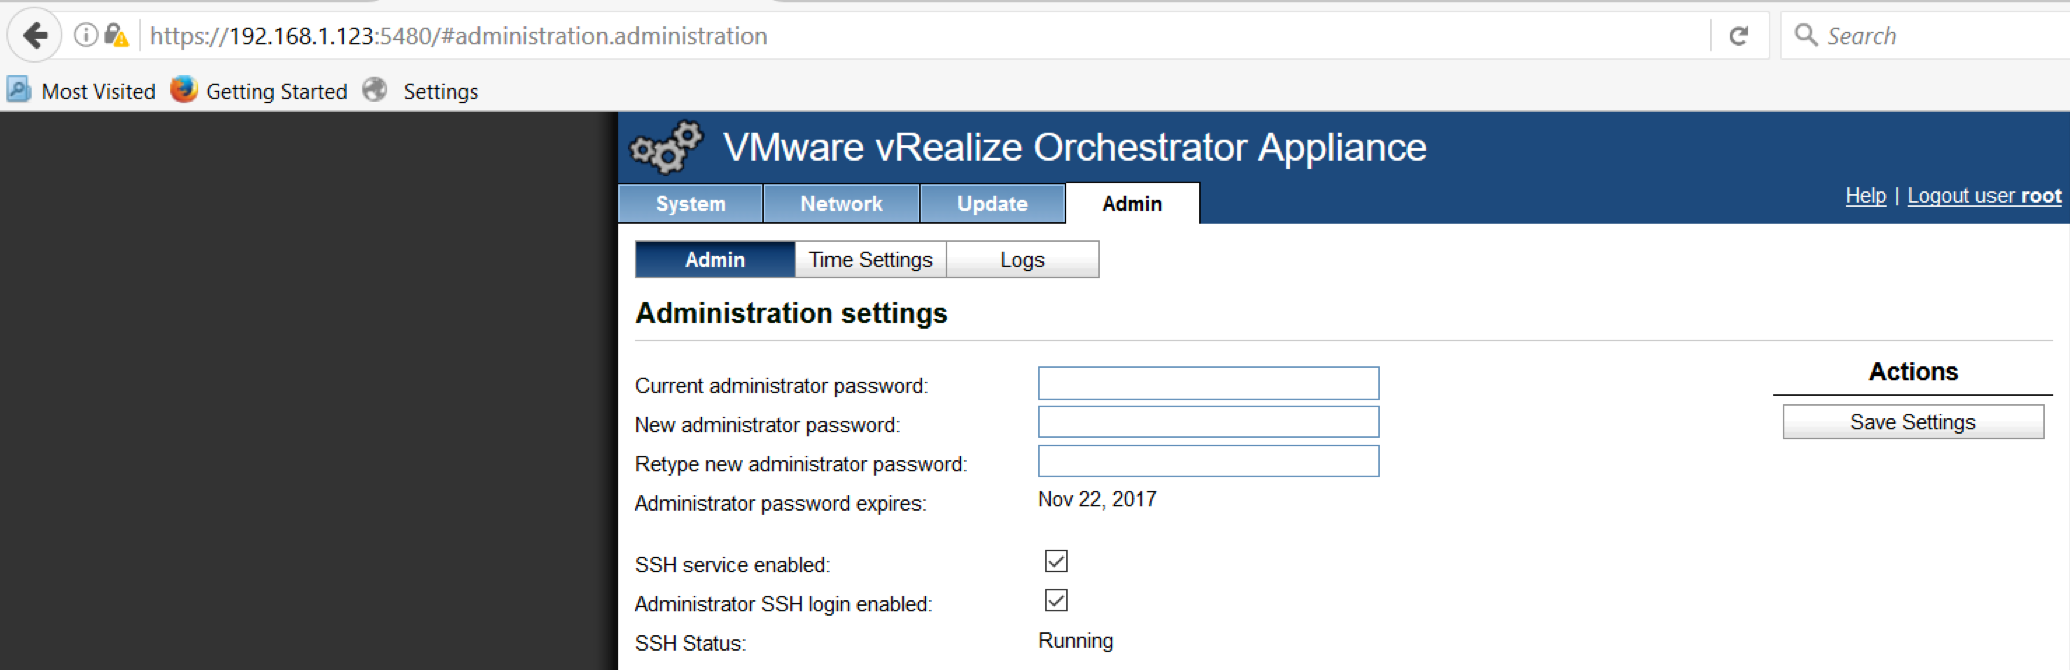Click the SSH Status Running value

[x=1075, y=641]
